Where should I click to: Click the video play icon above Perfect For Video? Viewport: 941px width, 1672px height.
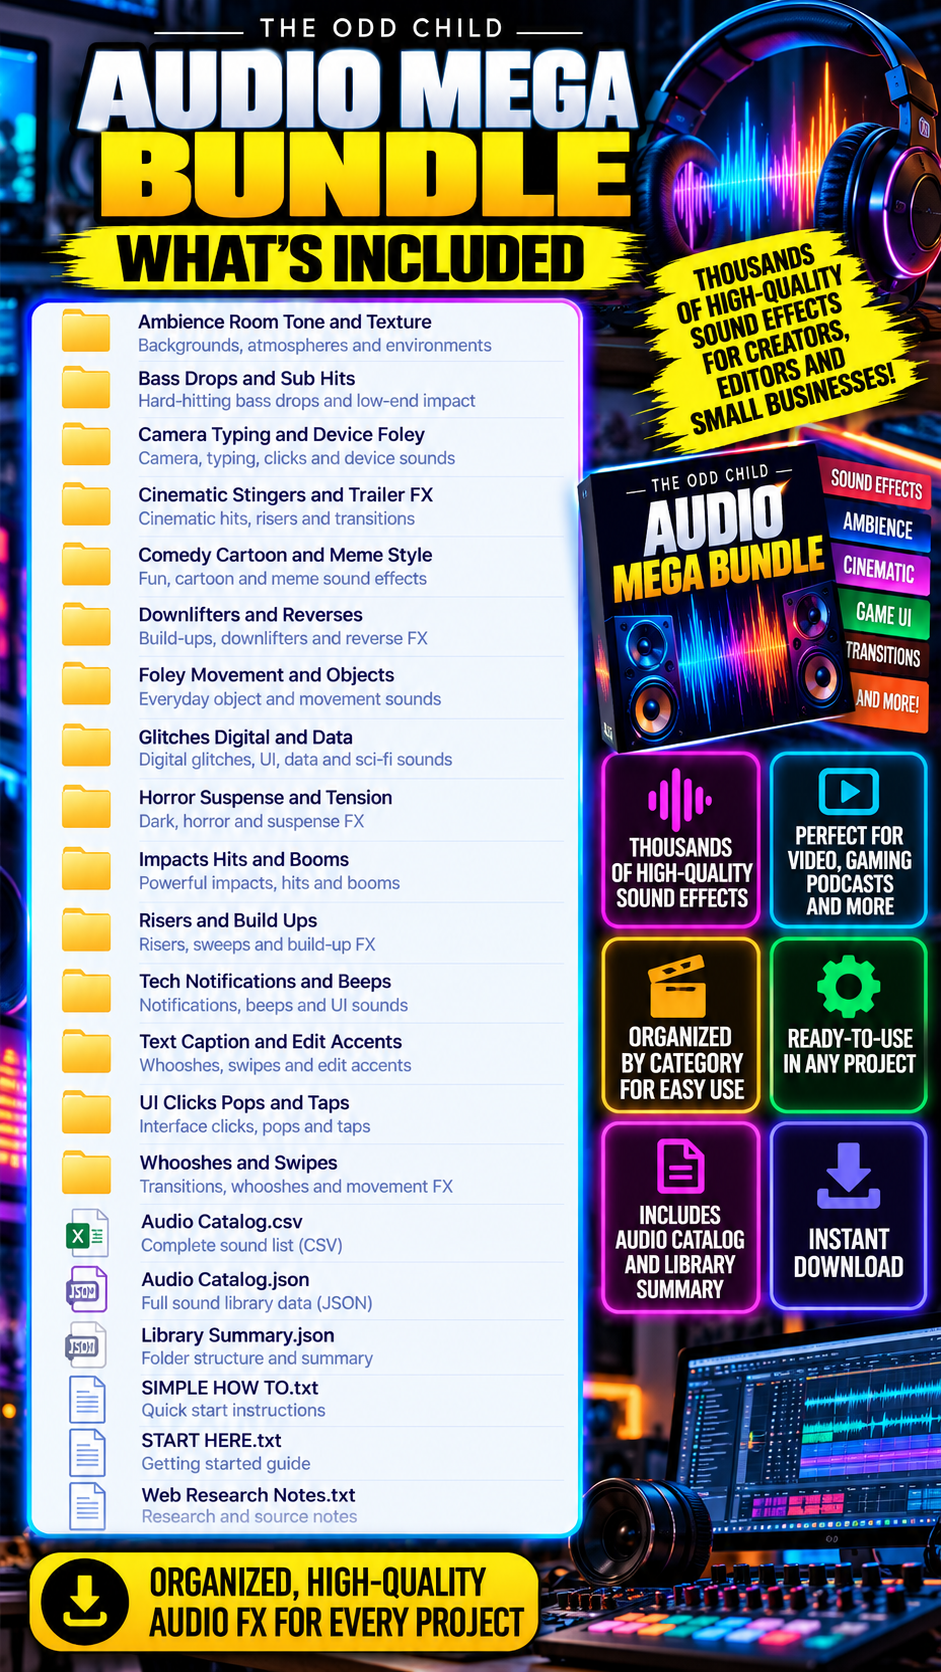click(x=849, y=792)
